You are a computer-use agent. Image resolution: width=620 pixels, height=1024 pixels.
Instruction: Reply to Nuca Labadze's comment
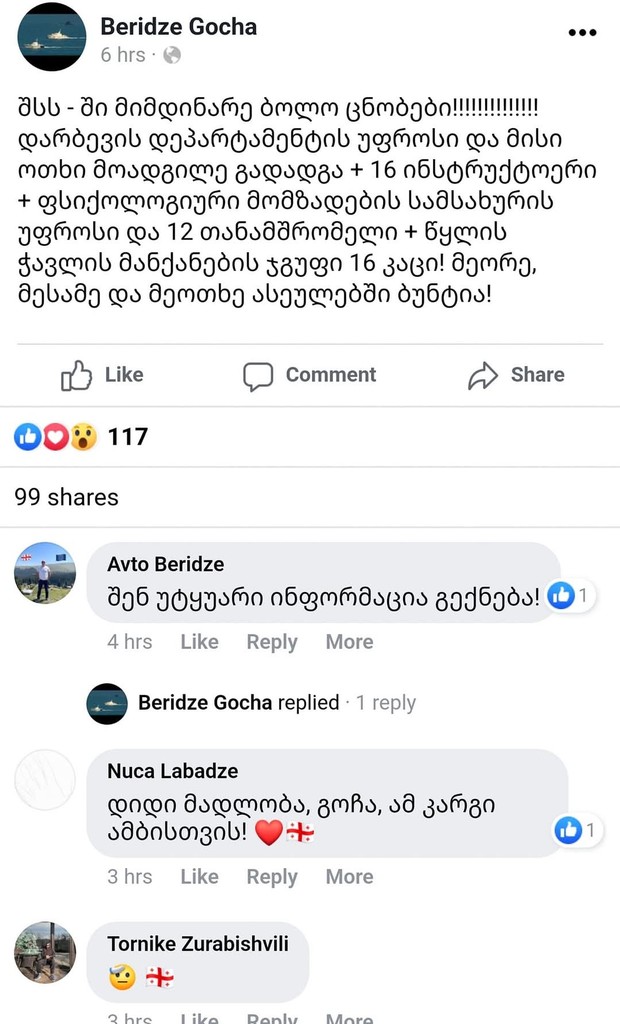point(271,877)
